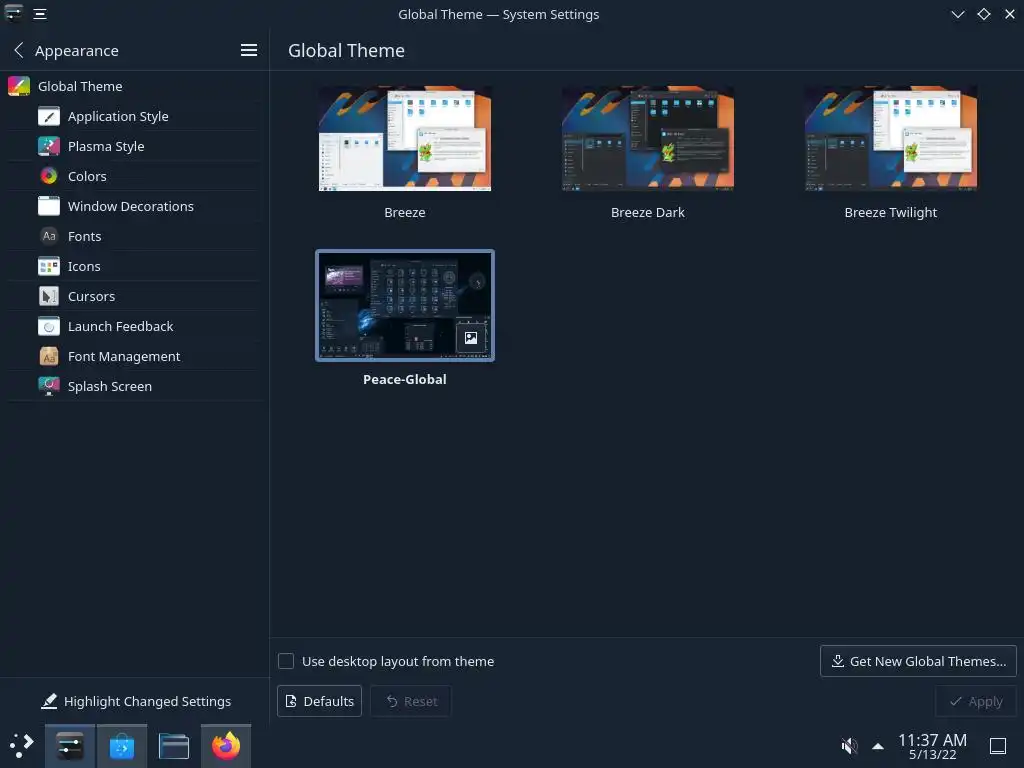Open the hamburger menu beside Appearance
Screen dimensions: 1024x768
coord(249,50)
